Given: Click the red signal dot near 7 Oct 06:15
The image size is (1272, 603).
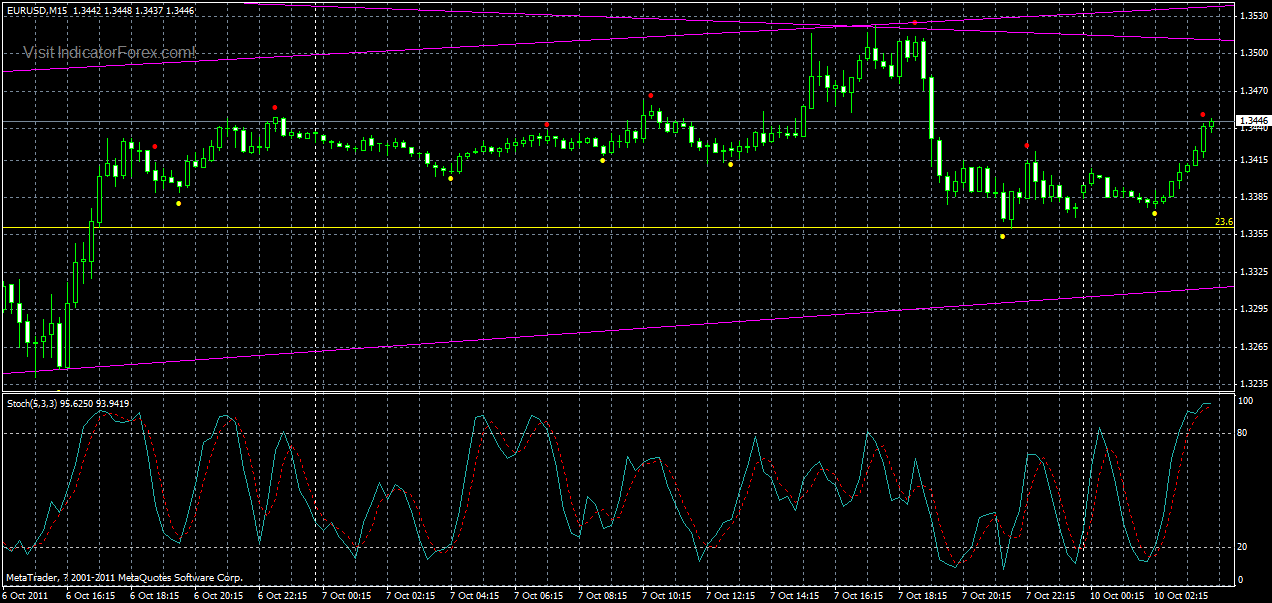Looking at the screenshot, I should pos(545,124).
